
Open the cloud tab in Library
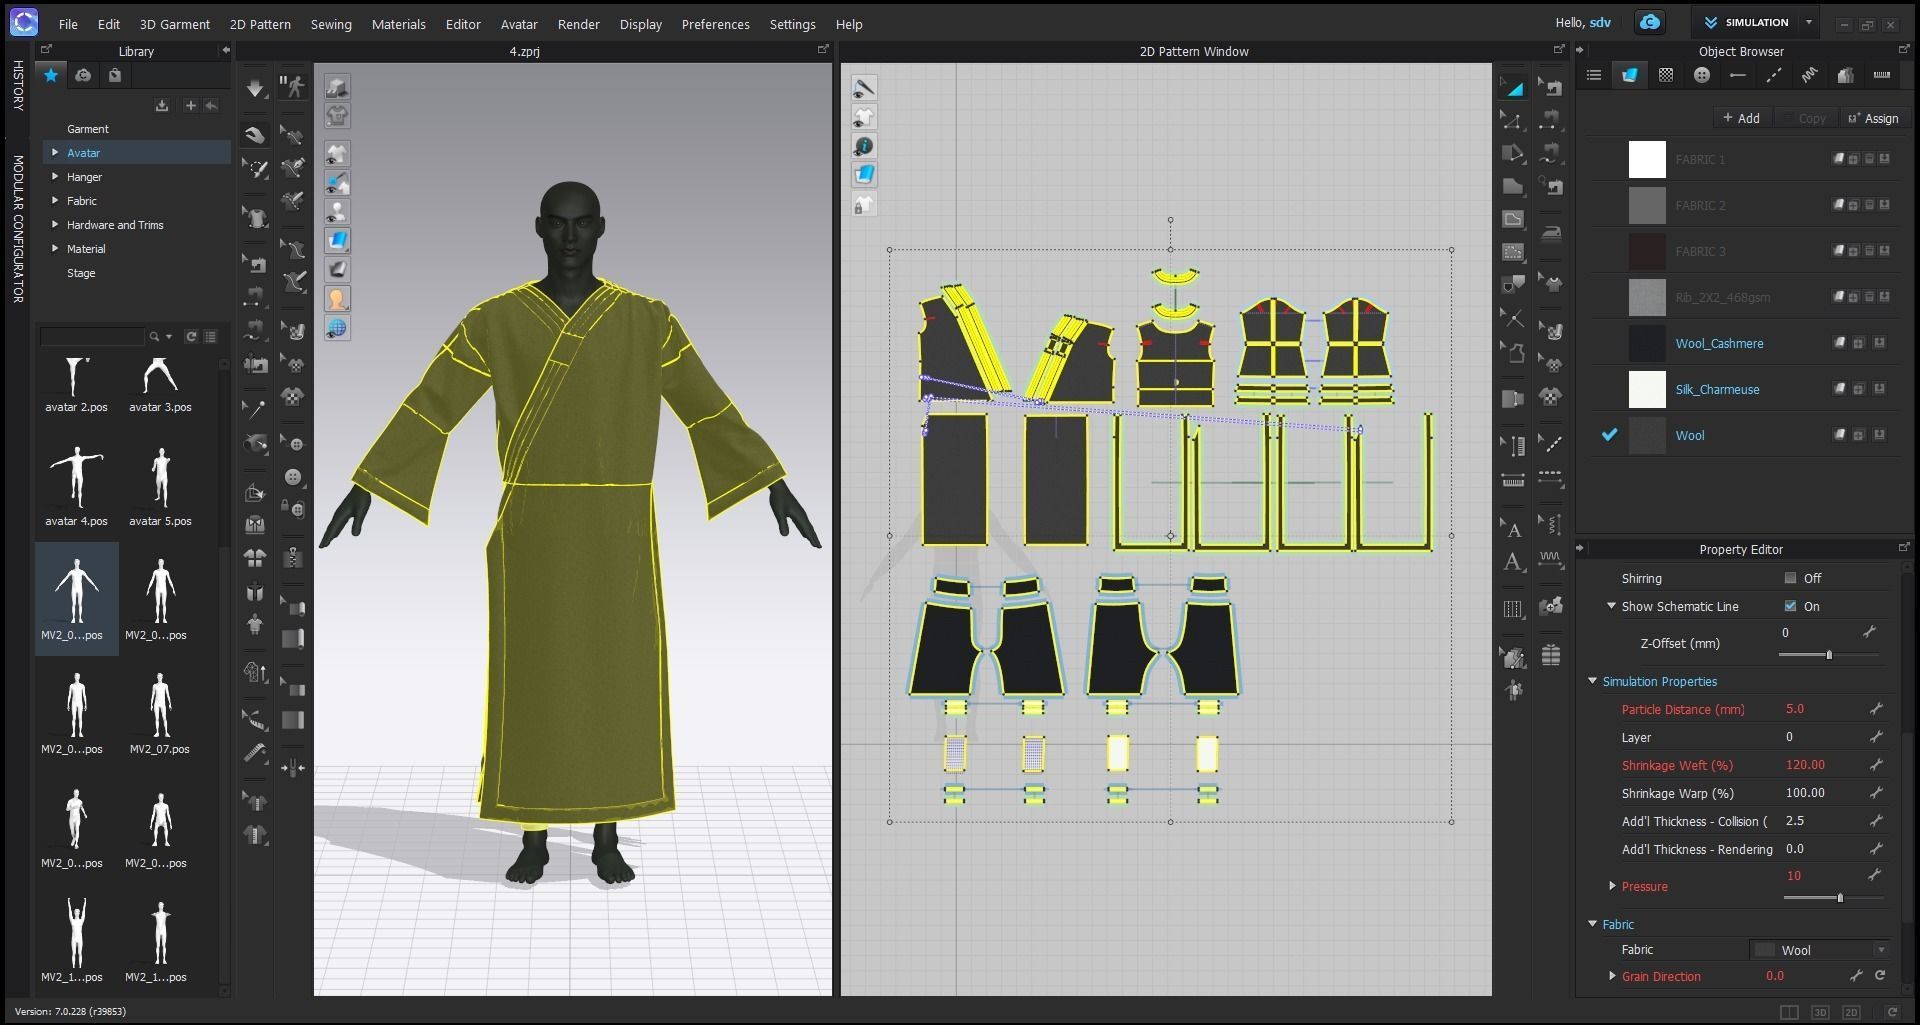point(83,75)
